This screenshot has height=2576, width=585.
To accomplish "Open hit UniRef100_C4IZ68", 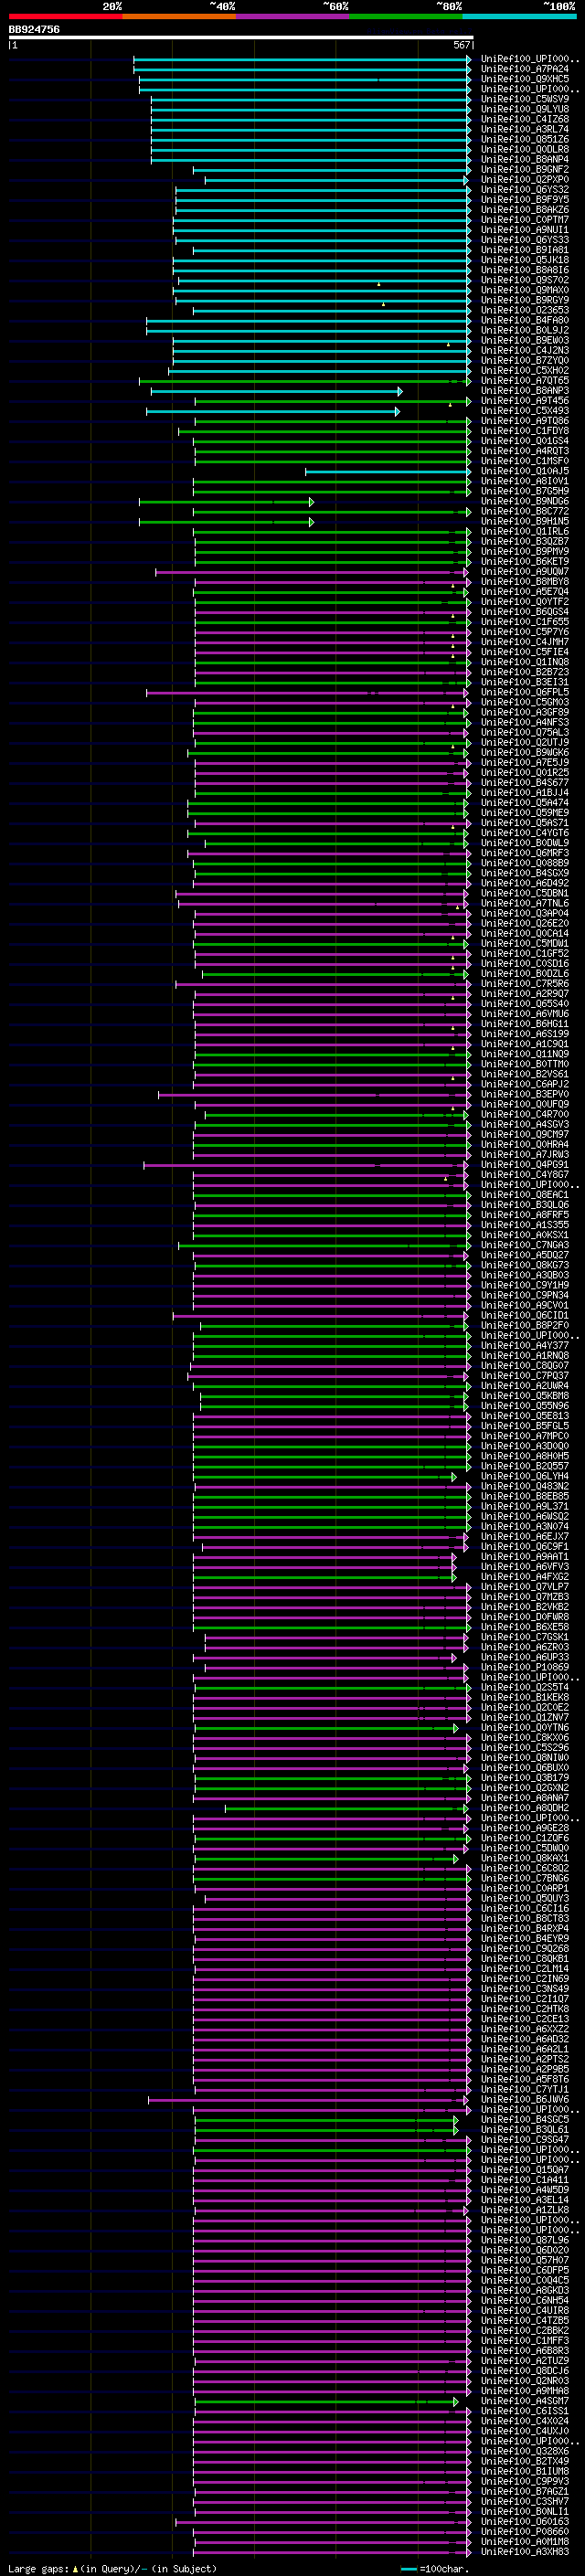I will coord(525,119).
